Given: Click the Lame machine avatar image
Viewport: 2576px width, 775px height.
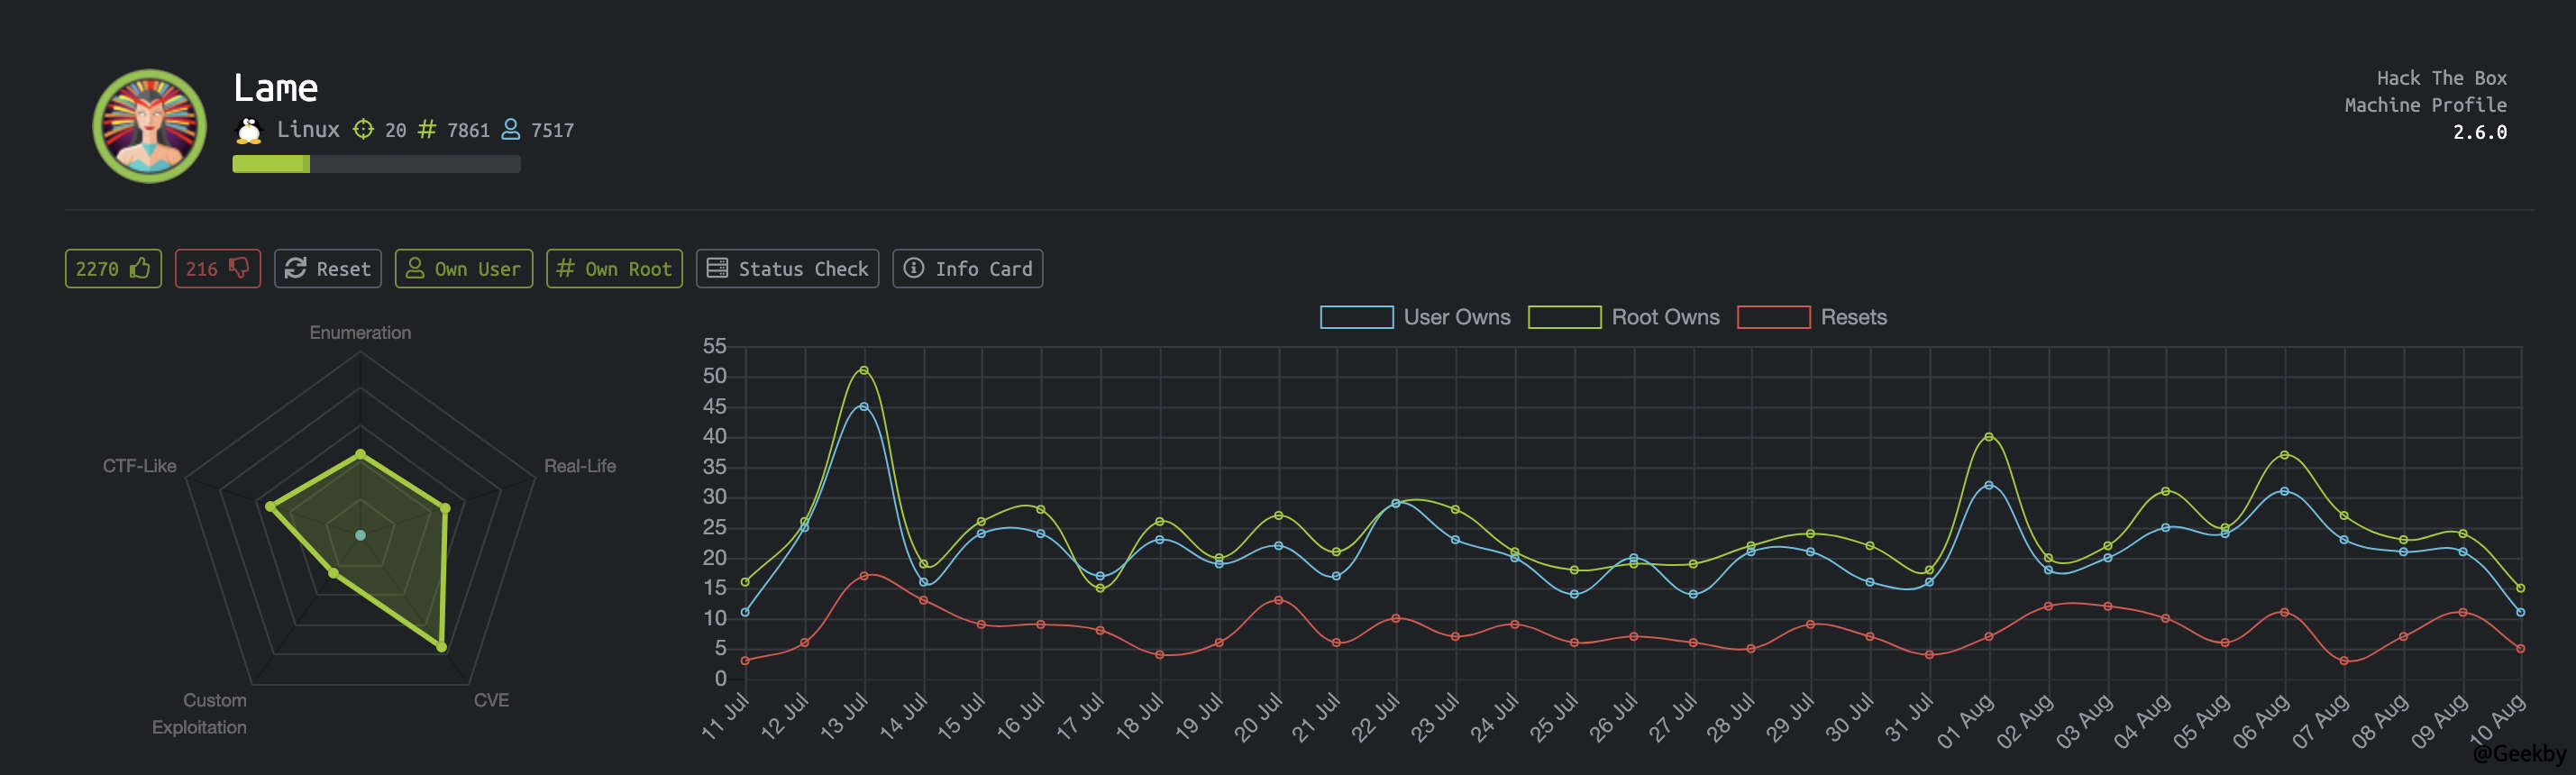Looking at the screenshot, I should point(150,126).
